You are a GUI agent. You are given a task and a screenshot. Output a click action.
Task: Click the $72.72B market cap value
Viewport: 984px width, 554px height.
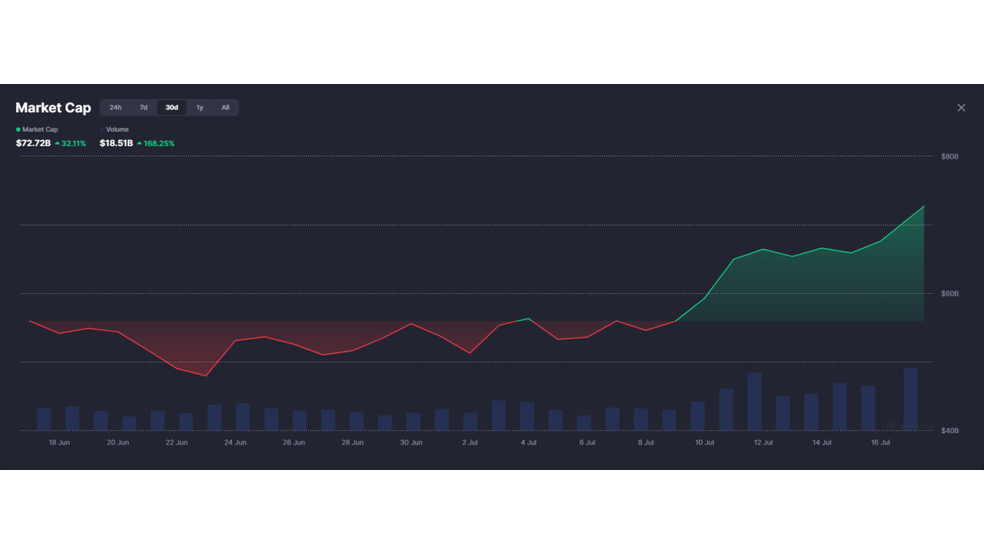click(33, 143)
